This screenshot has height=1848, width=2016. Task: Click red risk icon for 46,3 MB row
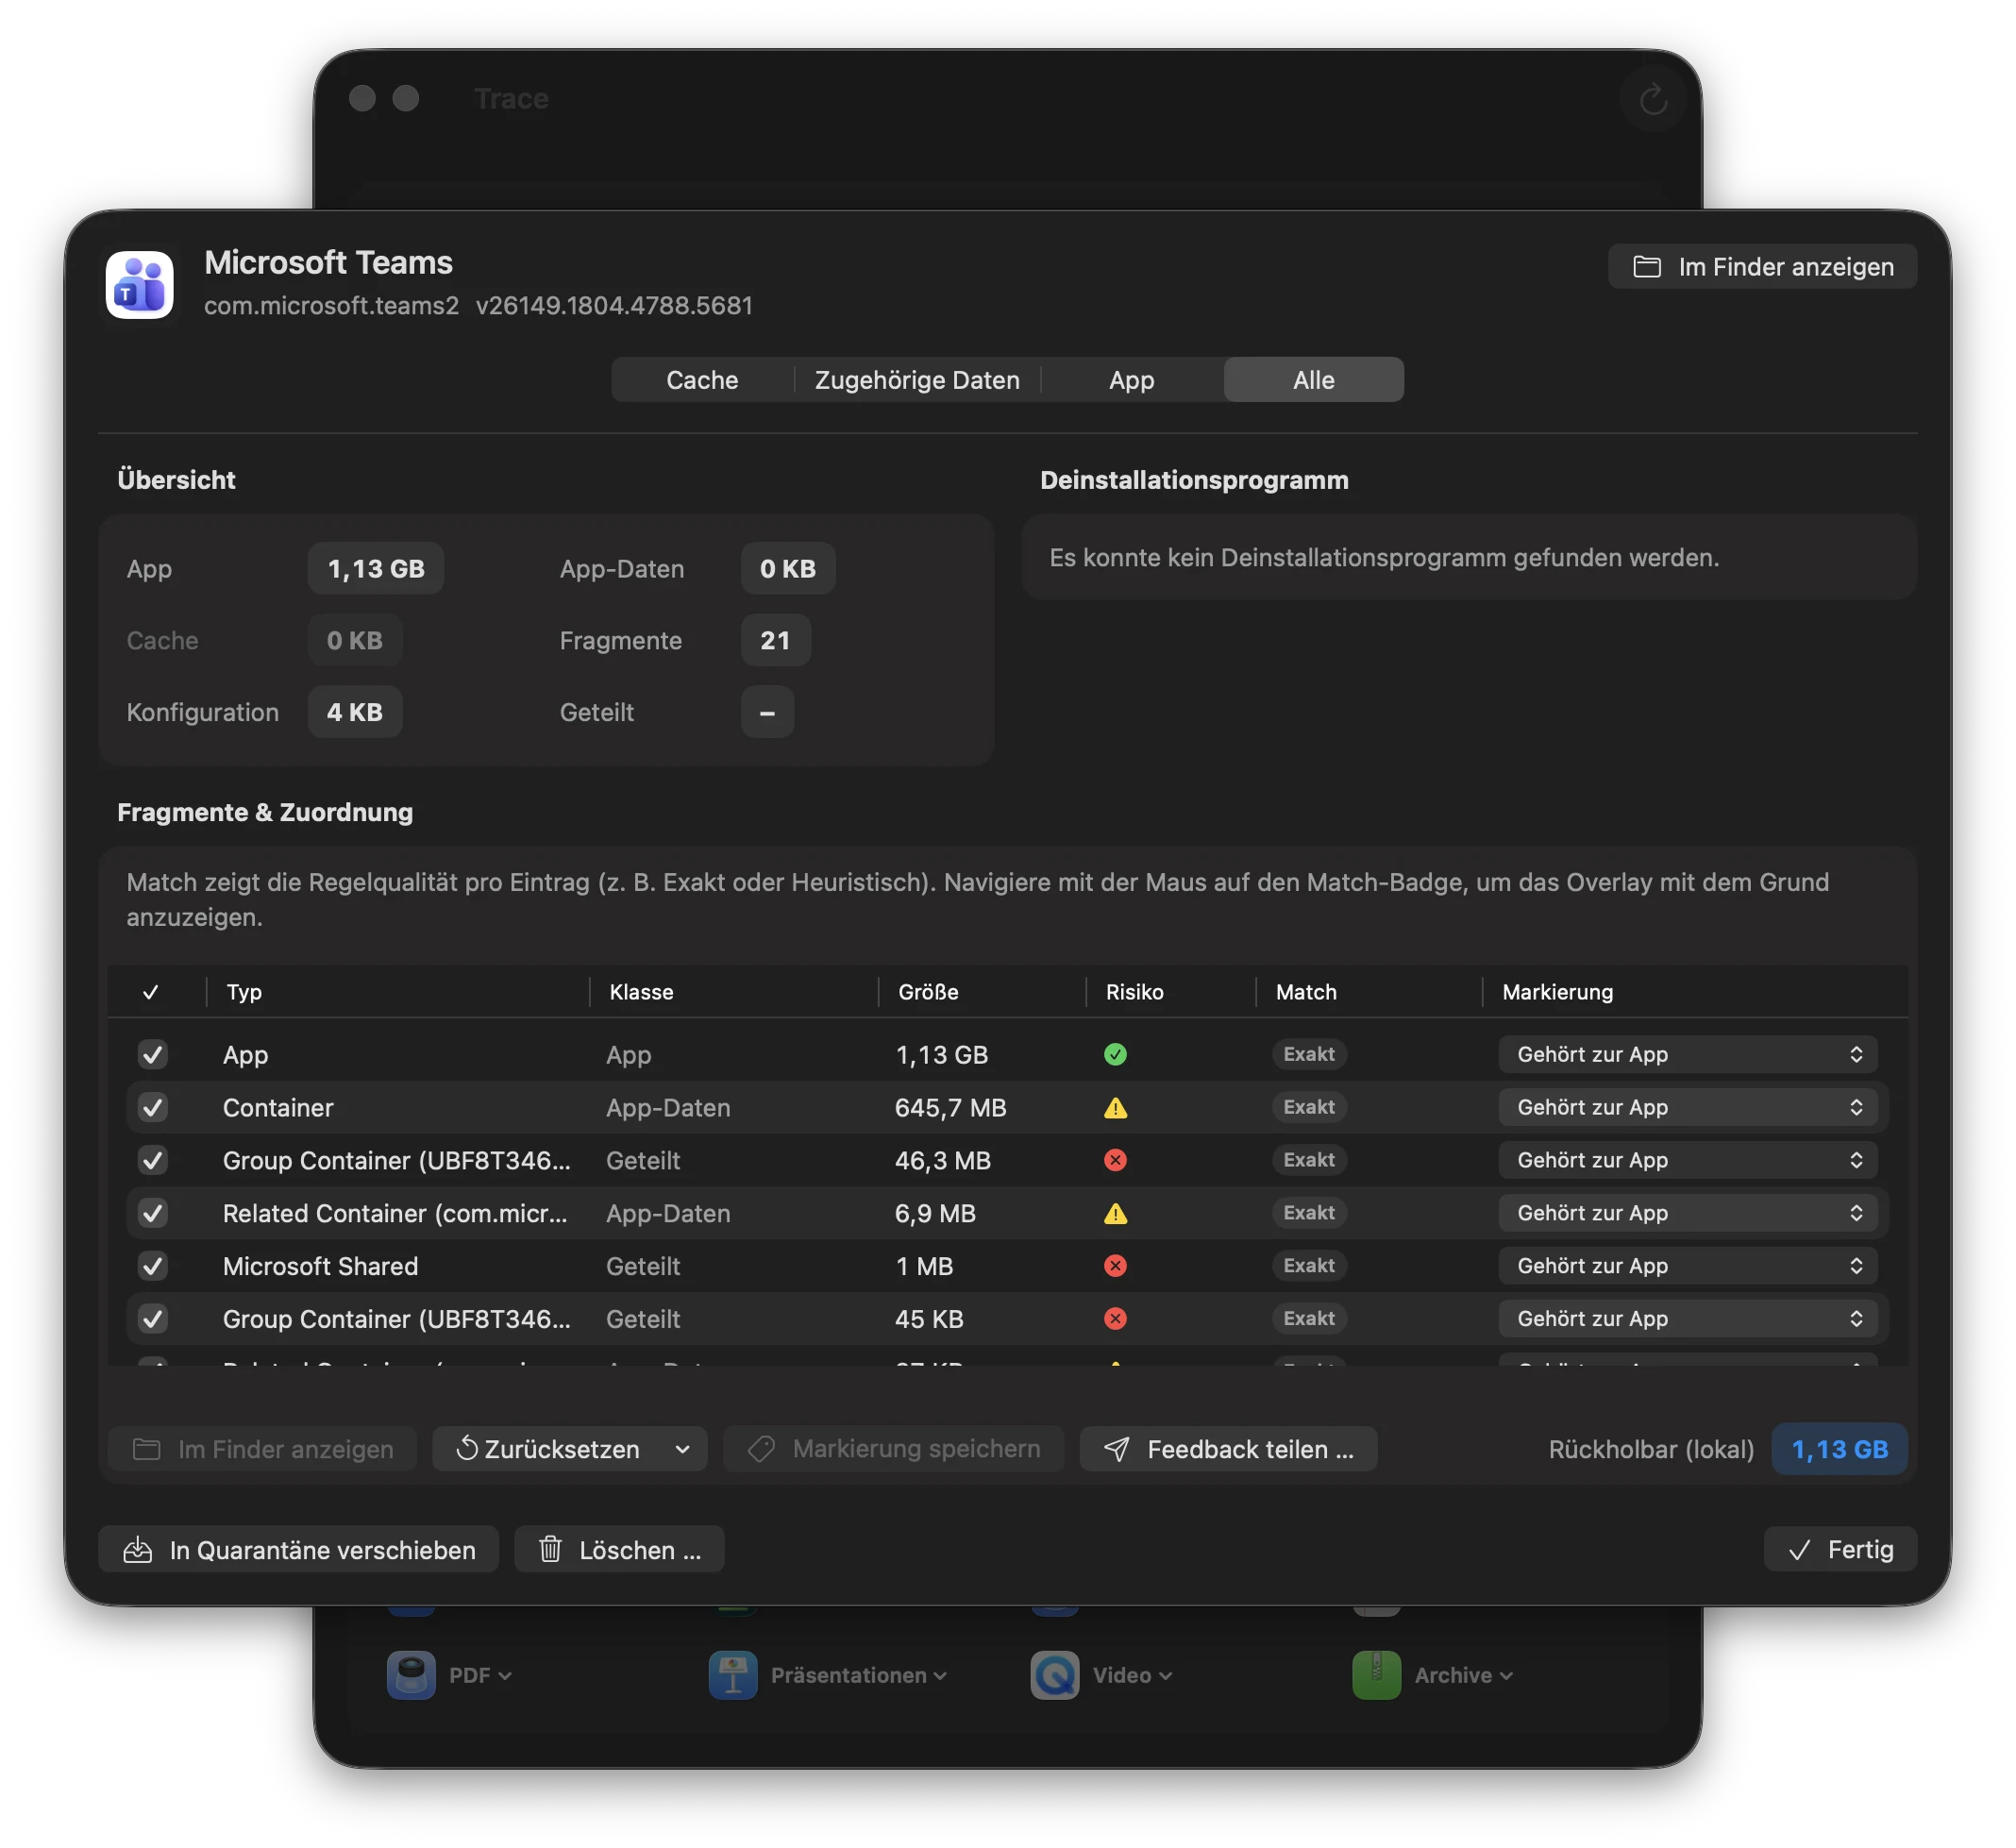(1115, 1160)
